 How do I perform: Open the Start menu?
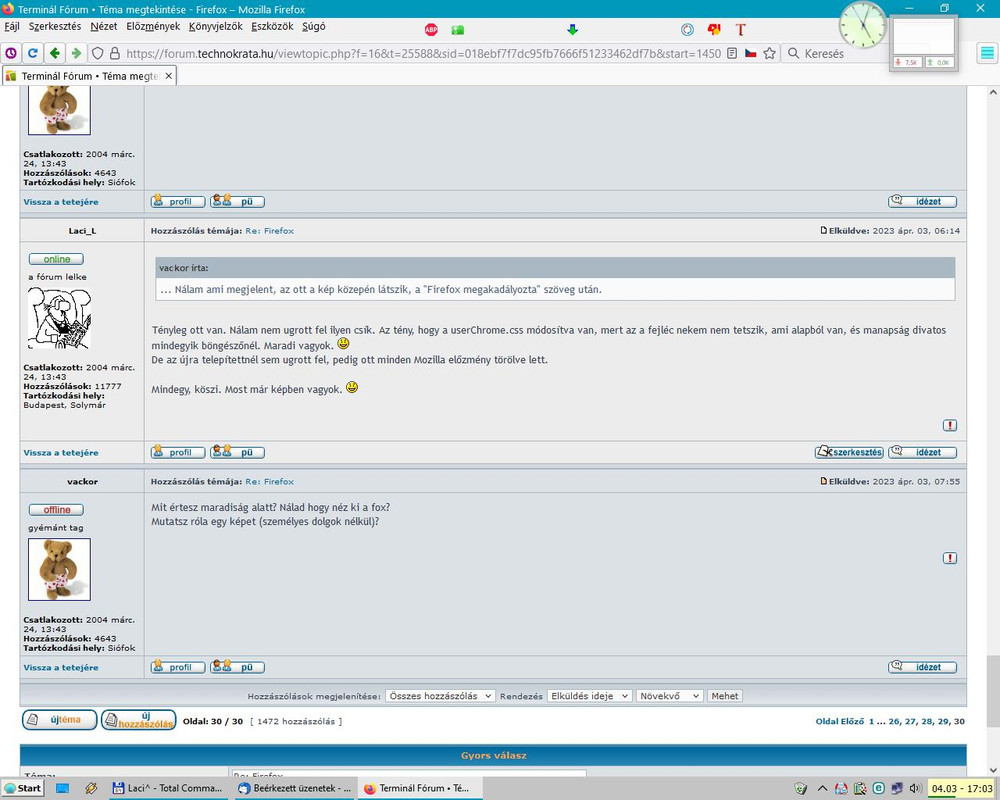point(22,788)
